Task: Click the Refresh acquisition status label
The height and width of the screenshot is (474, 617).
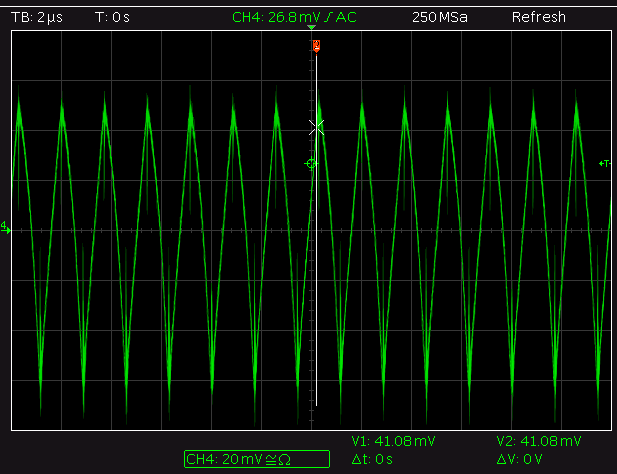Action: [539, 17]
